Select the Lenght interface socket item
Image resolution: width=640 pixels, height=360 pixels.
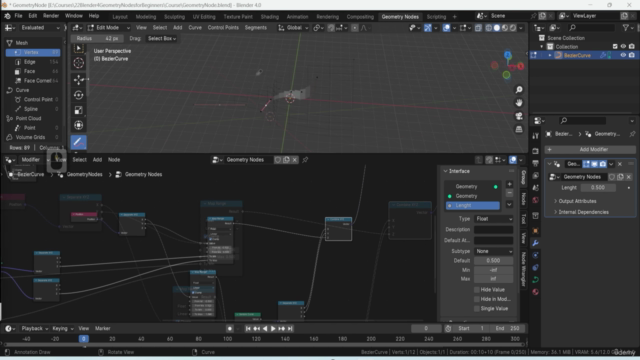point(473,206)
